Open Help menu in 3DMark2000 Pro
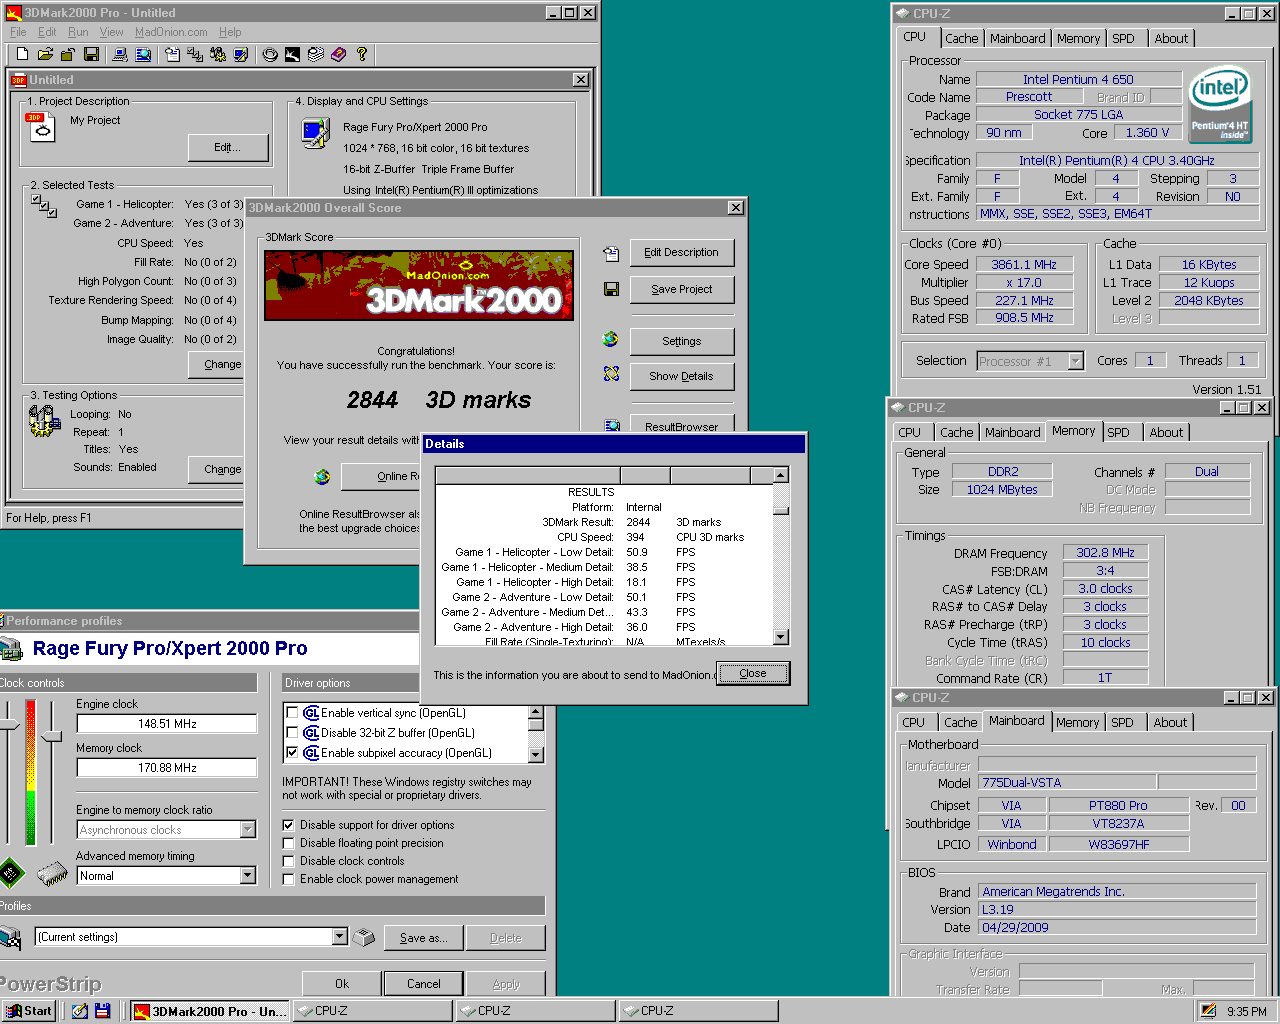Screen dimensions: 1280x1024 pyautogui.click(x=230, y=32)
